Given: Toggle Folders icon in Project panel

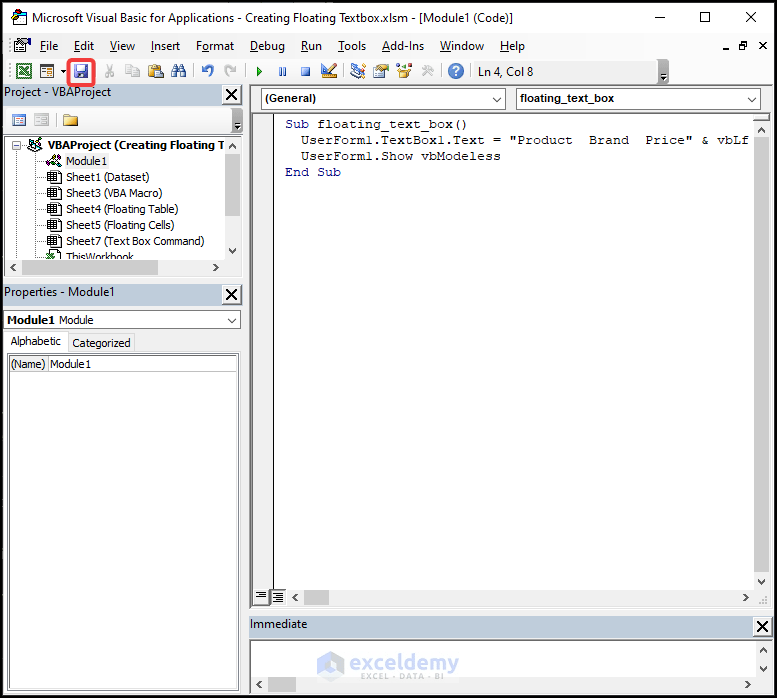Looking at the screenshot, I should click(70, 120).
